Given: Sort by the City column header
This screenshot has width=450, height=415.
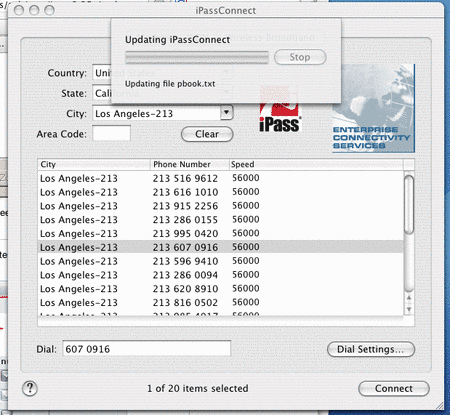Looking at the screenshot, I should [x=94, y=164].
